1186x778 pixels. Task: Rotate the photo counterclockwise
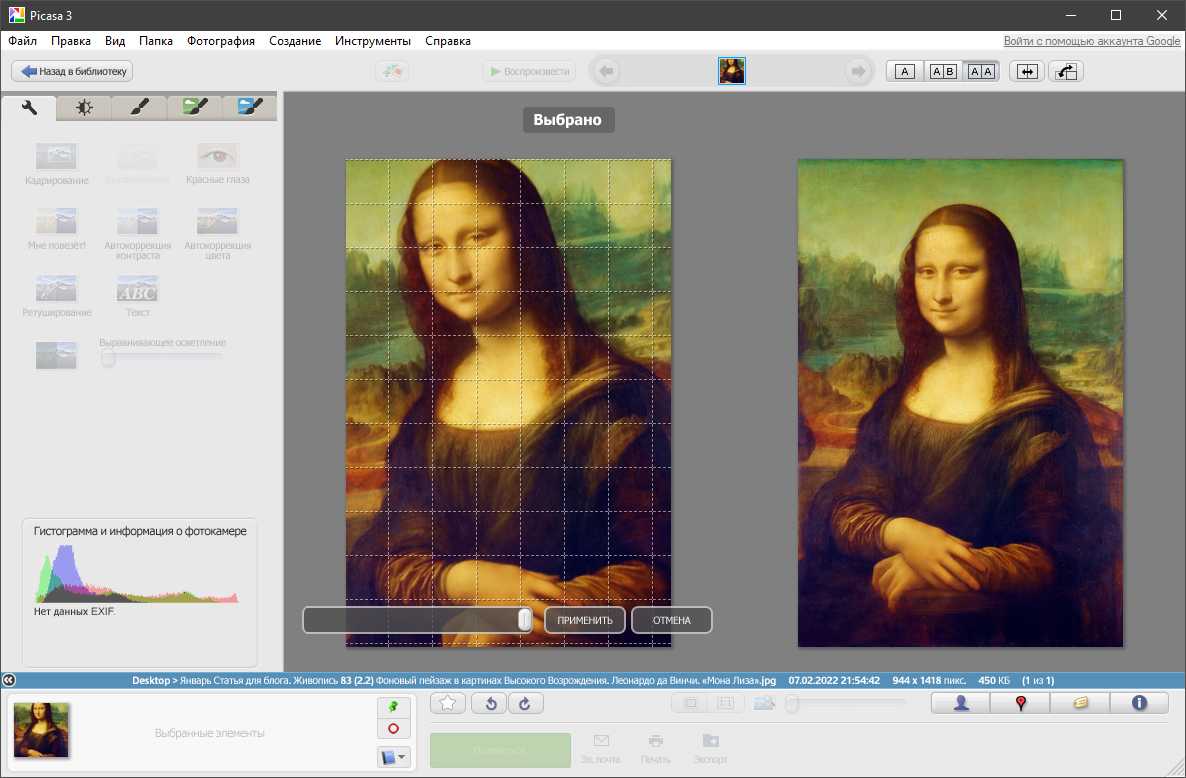tap(490, 703)
